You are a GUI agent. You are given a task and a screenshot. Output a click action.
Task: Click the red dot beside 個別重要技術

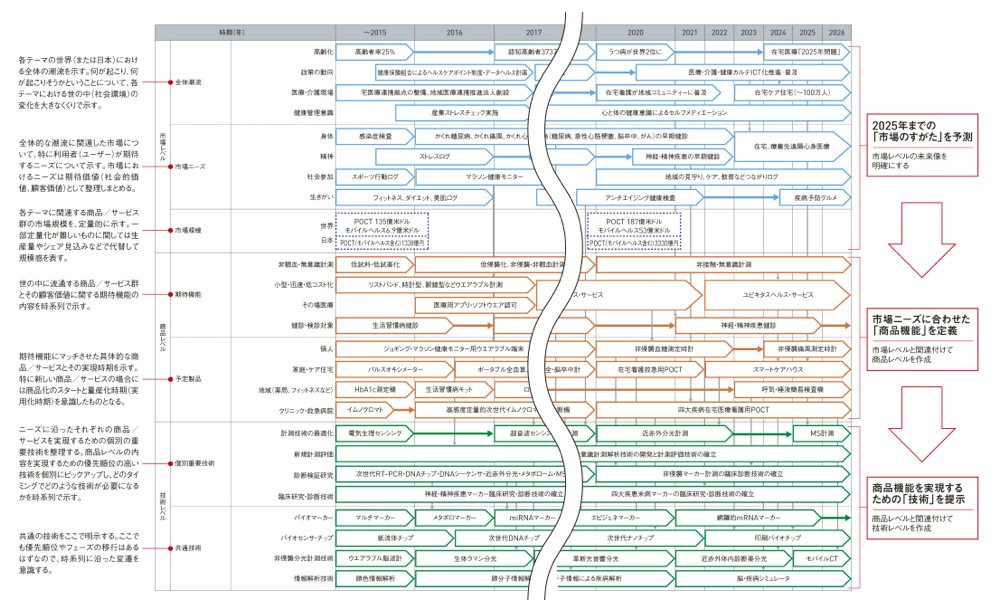tap(171, 464)
